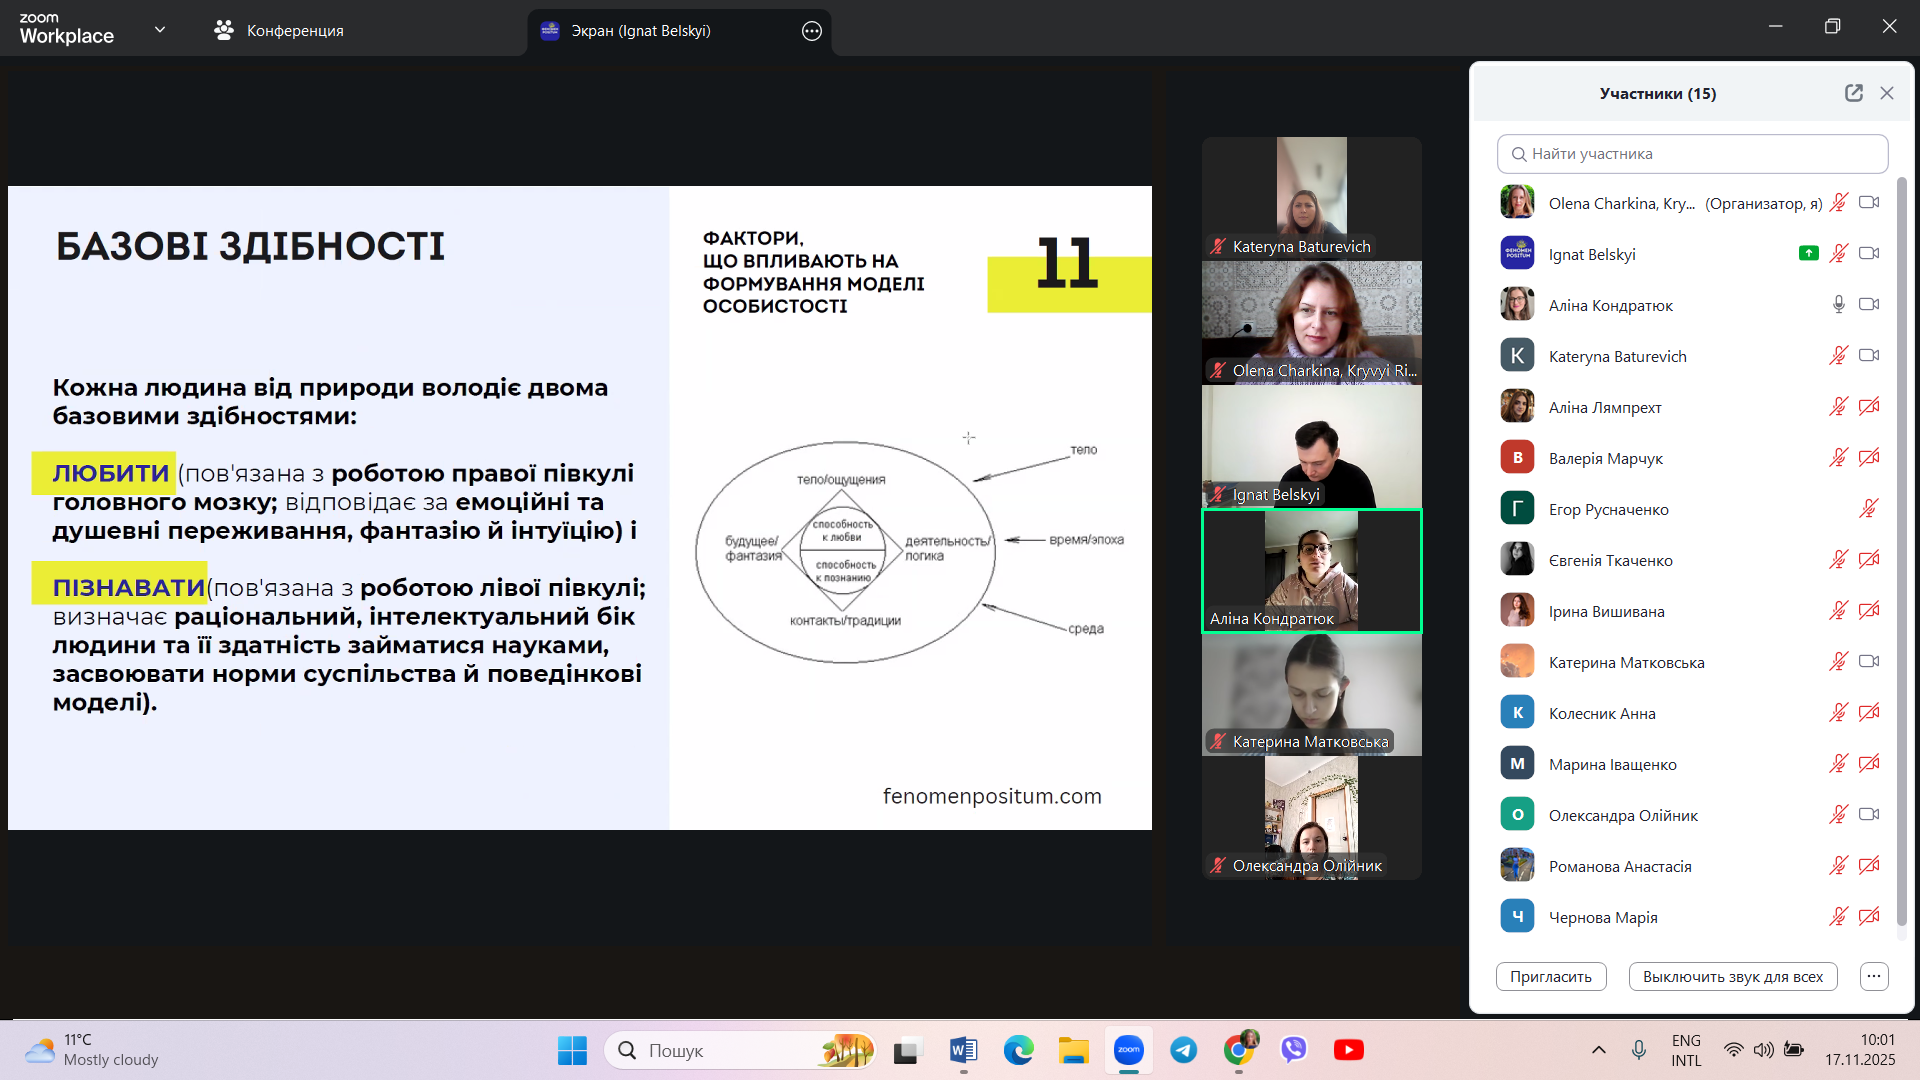The width and height of the screenshot is (1920, 1080).
Task: Switch to the Конференция tab
Action: (279, 31)
